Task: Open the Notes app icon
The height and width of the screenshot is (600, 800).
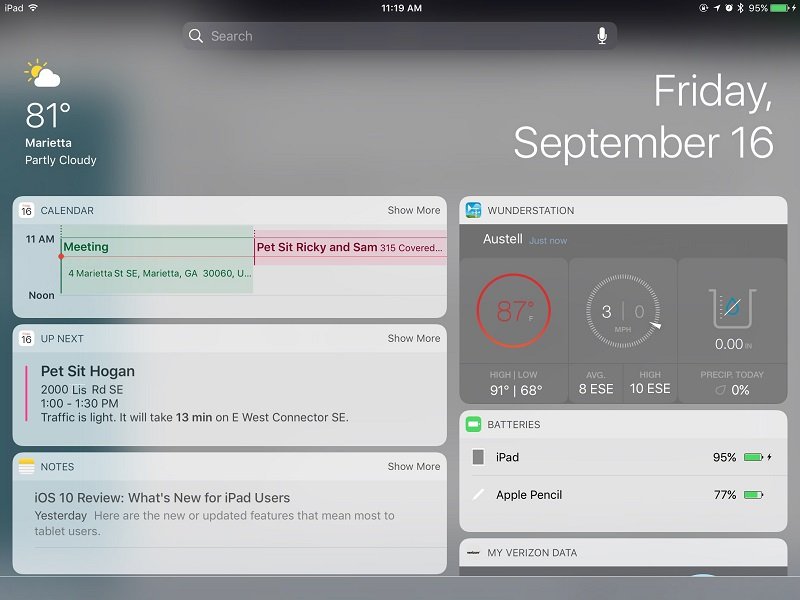Action: click(27, 466)
